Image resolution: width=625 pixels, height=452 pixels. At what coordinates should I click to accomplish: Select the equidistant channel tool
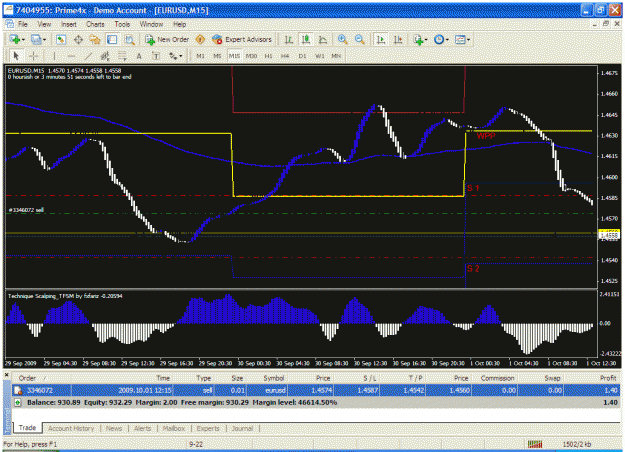(x=105, y=56)
